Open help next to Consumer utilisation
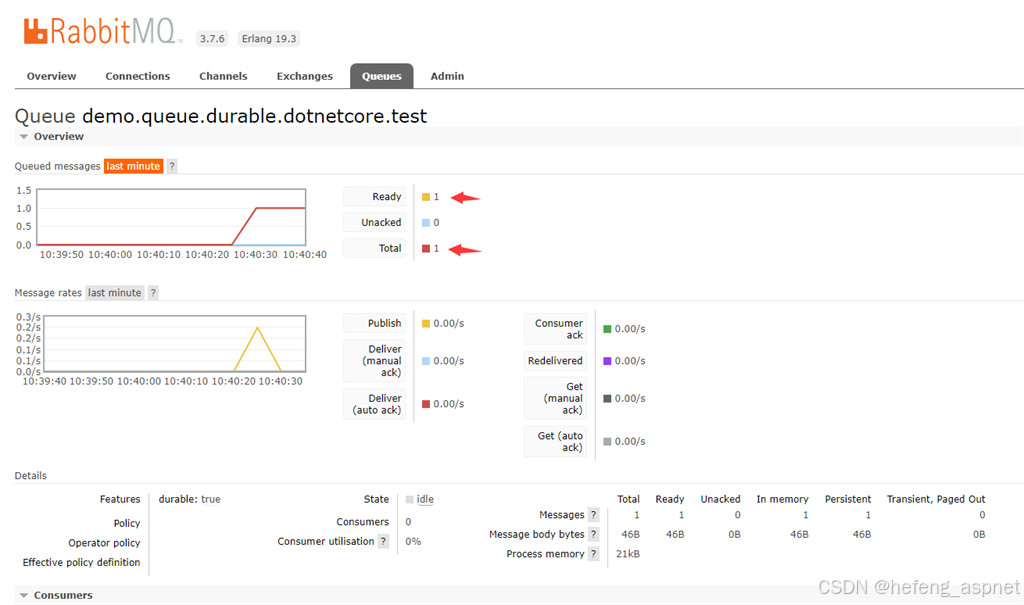This screenshot has height=605, width=1024. pos(383,541)
